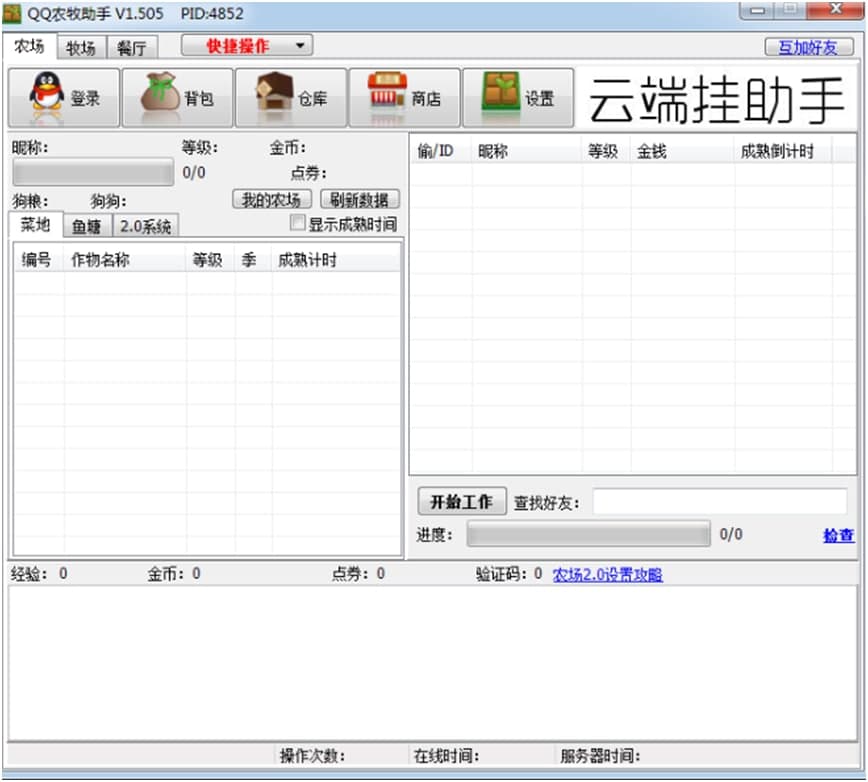Screen dimensions: 868x782
Task: Click the 我的农场 button
Action: [271, 199]
